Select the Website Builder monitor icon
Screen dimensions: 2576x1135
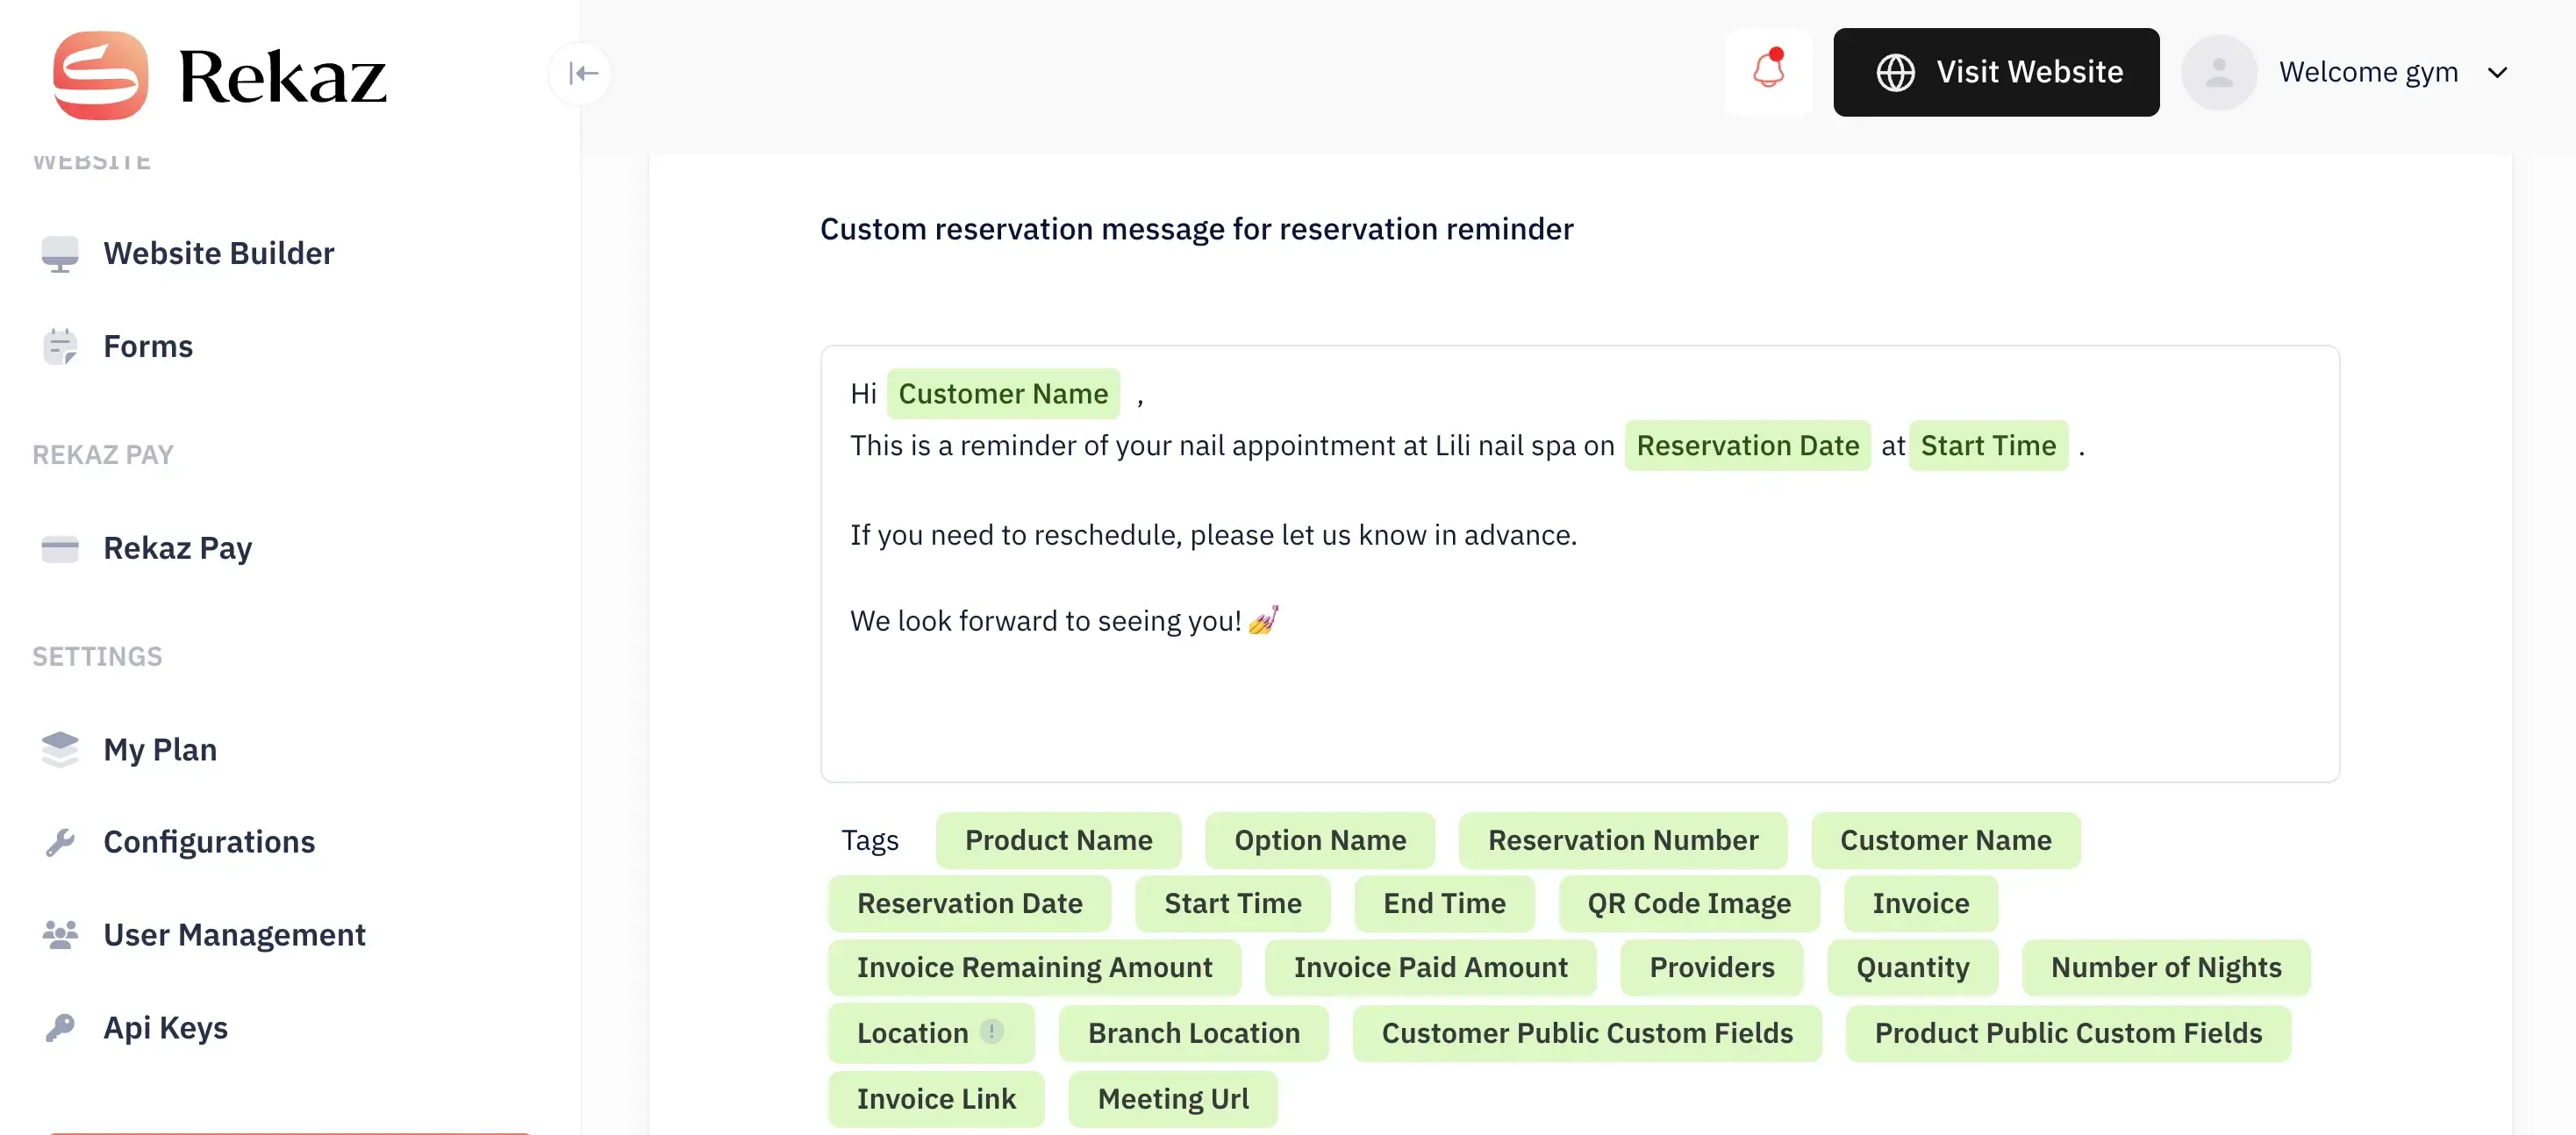[60, 253]
